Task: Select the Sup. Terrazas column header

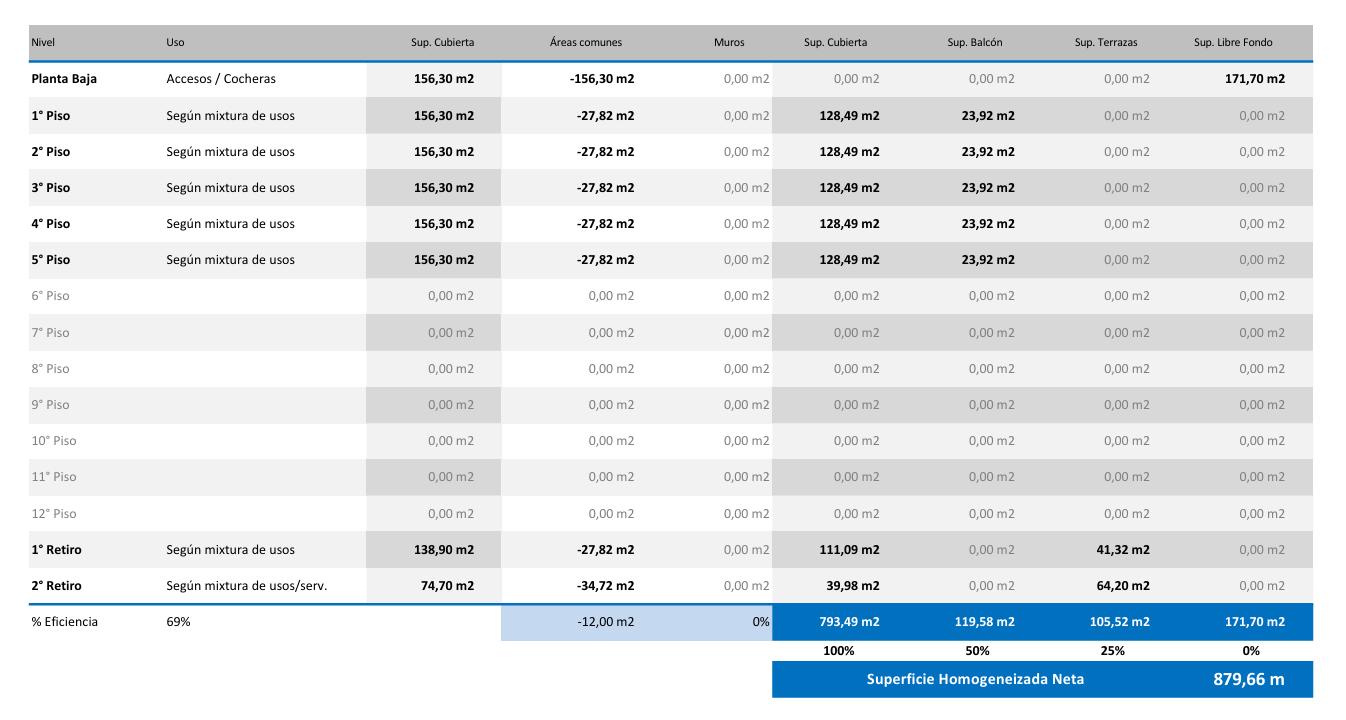Action: tap(1105, 43)
